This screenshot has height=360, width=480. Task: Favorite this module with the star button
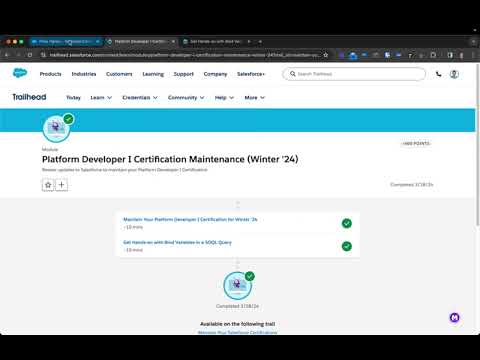pyautogui.click(x=48, y=185)
